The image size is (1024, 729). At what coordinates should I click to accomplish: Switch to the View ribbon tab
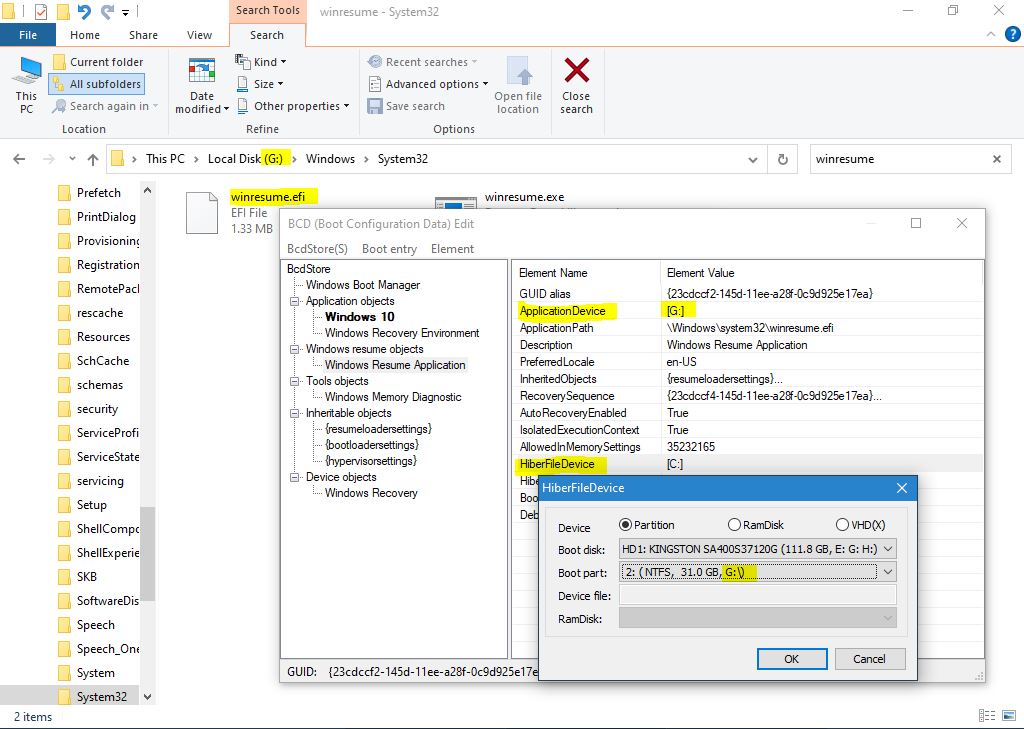tap(199, 35)
